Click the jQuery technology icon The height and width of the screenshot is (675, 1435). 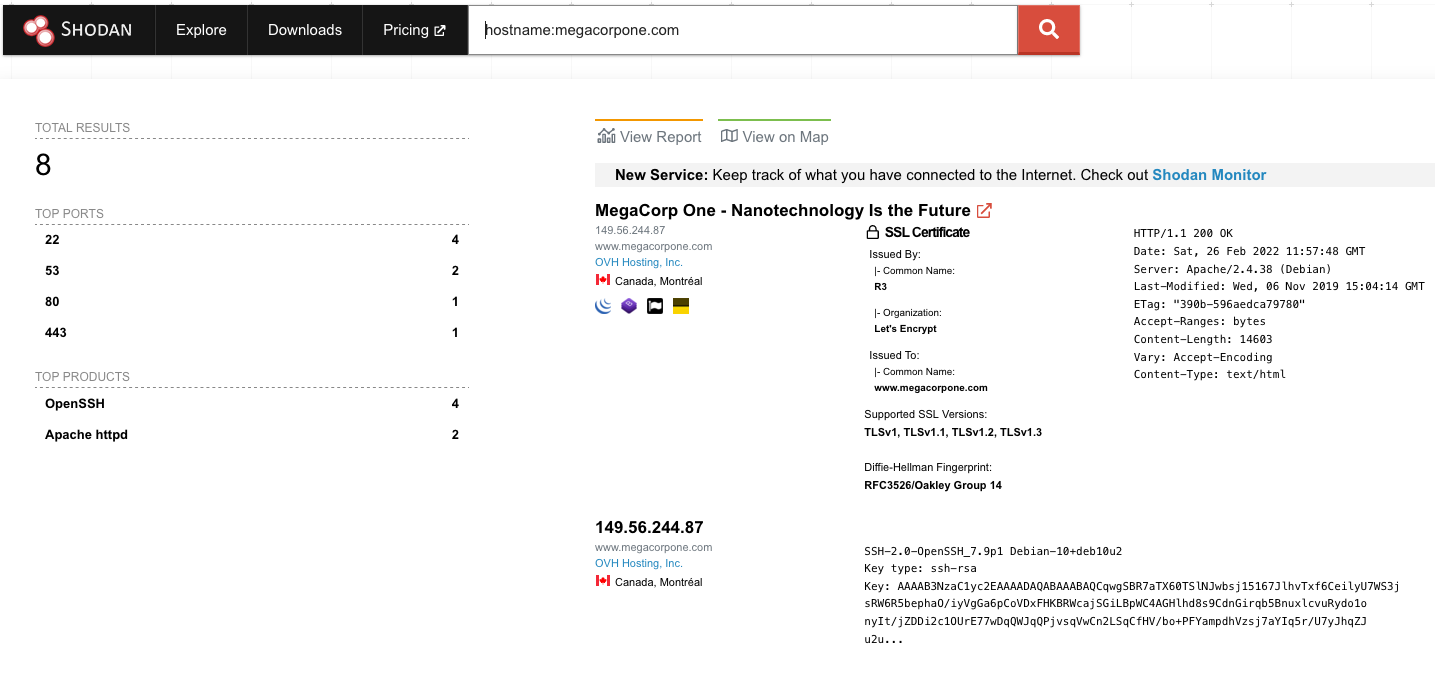click(x=603, y=306)
